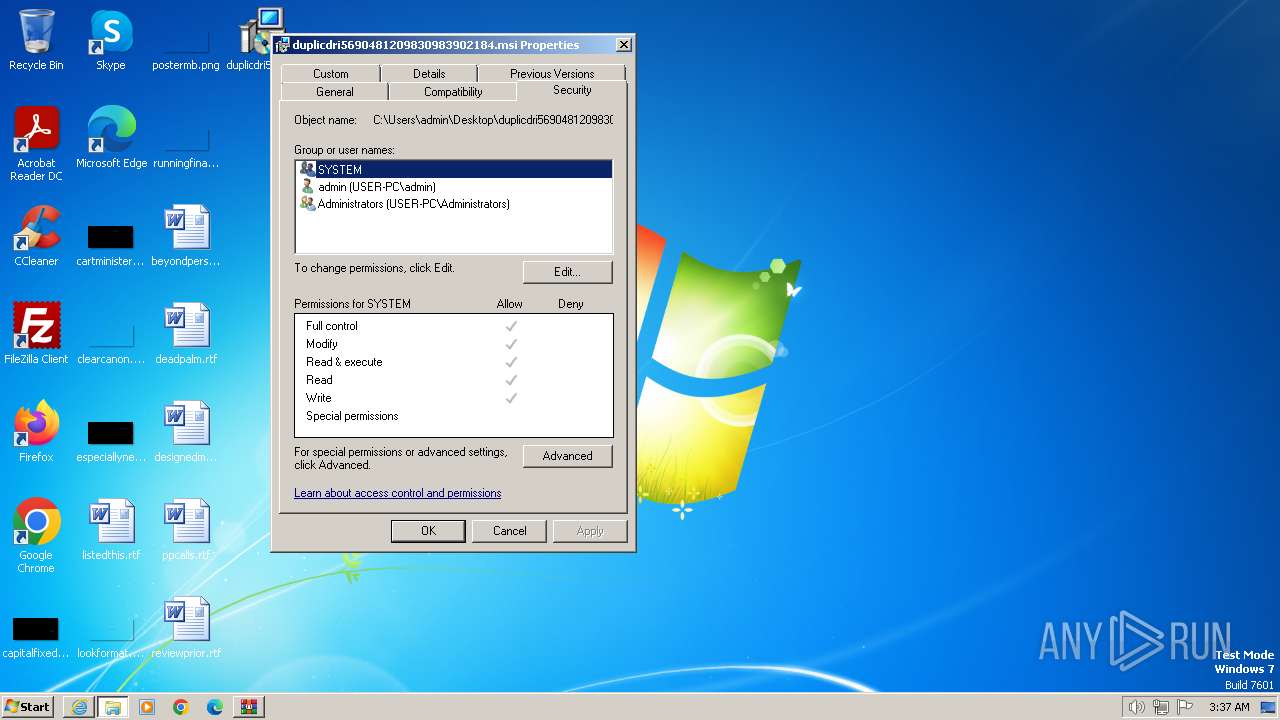The image size is (1280, 720).
Task: Select deadpalm.rtf document icon
Action: 186,334
